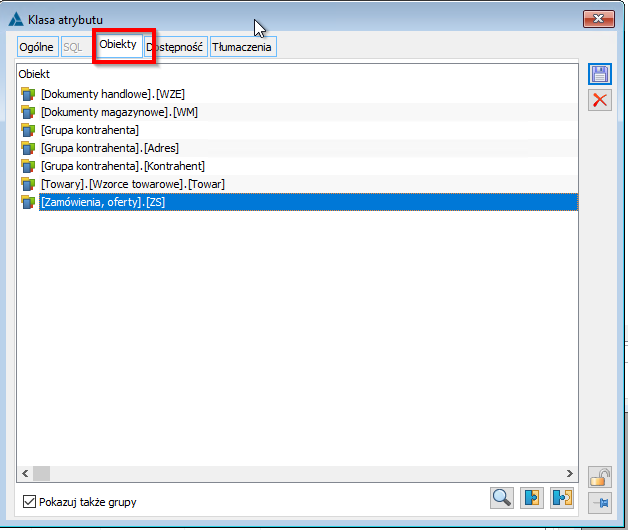The height and width of the screenshot is (530, 628).
Task: Switch to the Ogólne tab
Action: pyautogui.click(x=36, y=47)
